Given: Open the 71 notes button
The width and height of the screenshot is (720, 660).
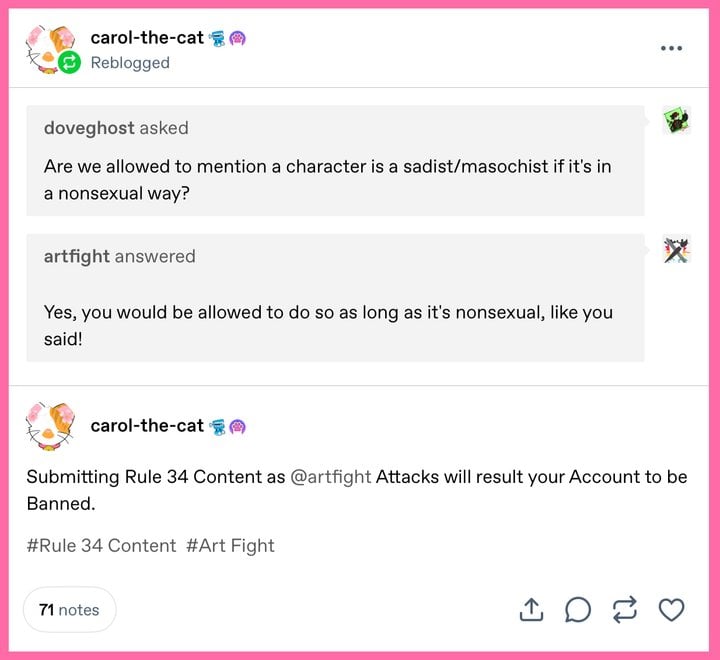Looking at the screenshot, I should pos(69,609).
